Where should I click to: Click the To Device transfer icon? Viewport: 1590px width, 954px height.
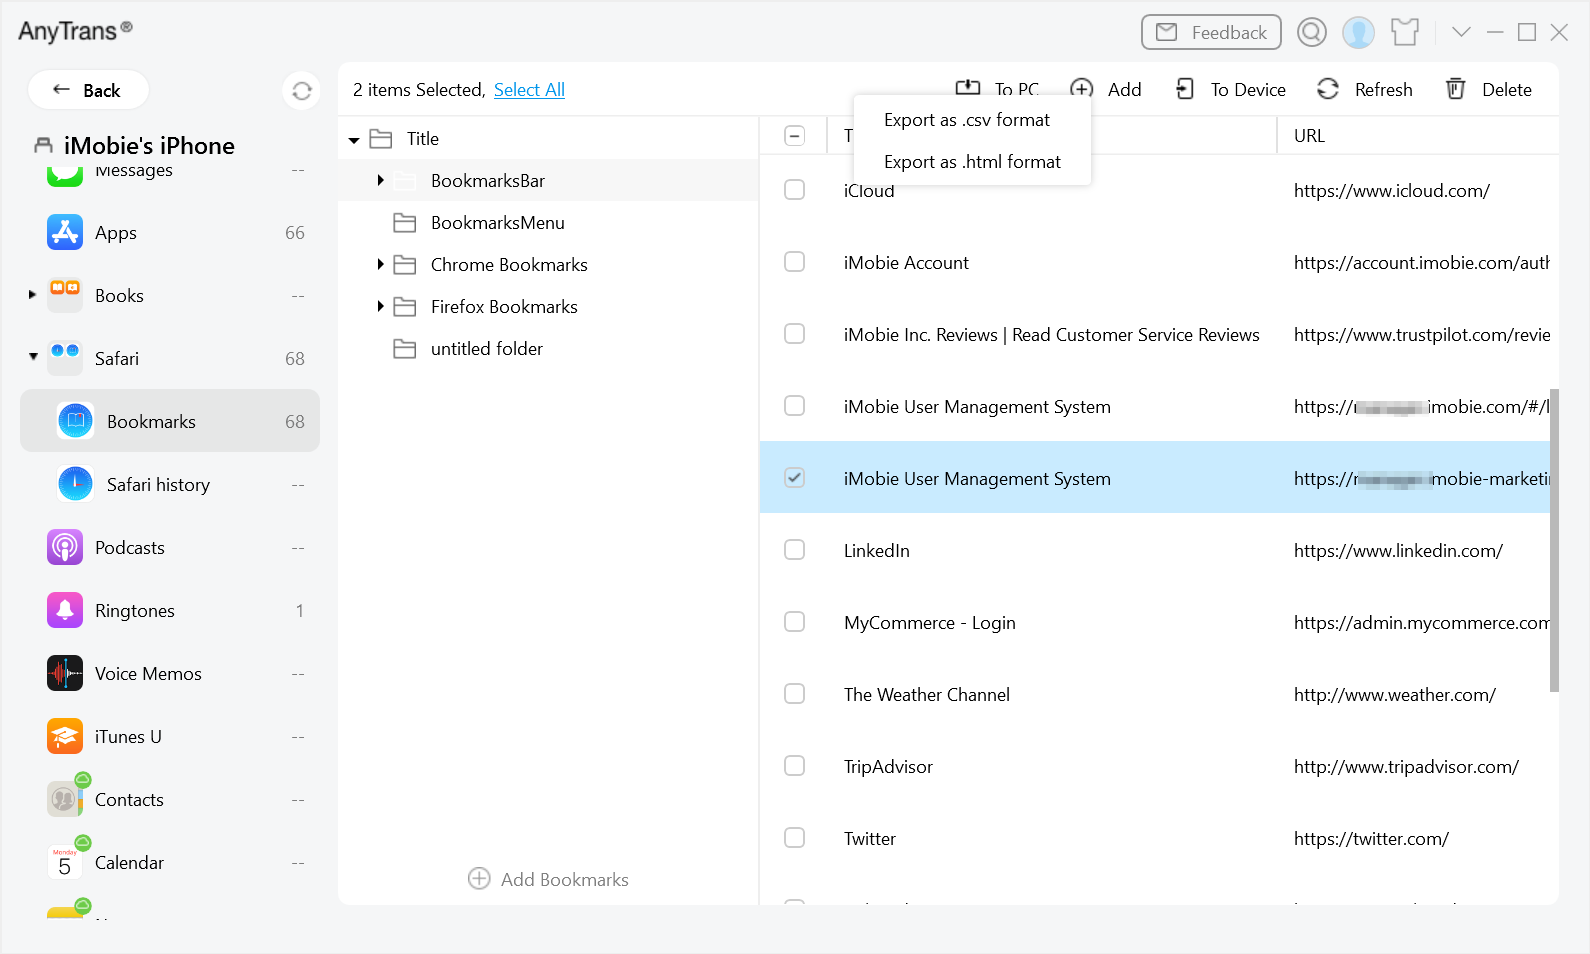1185,89
